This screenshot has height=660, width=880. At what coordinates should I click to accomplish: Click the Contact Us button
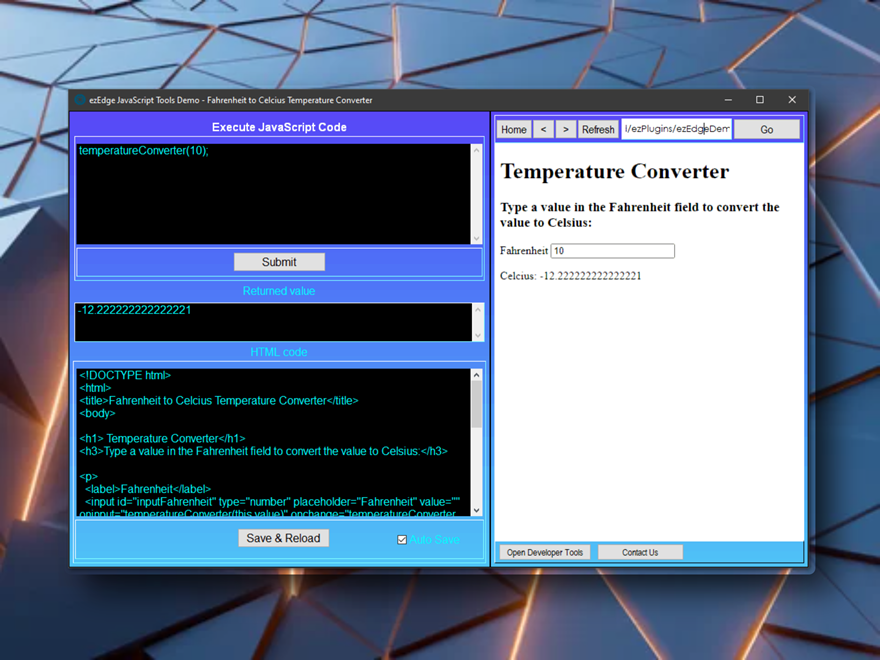pos(640,552)
